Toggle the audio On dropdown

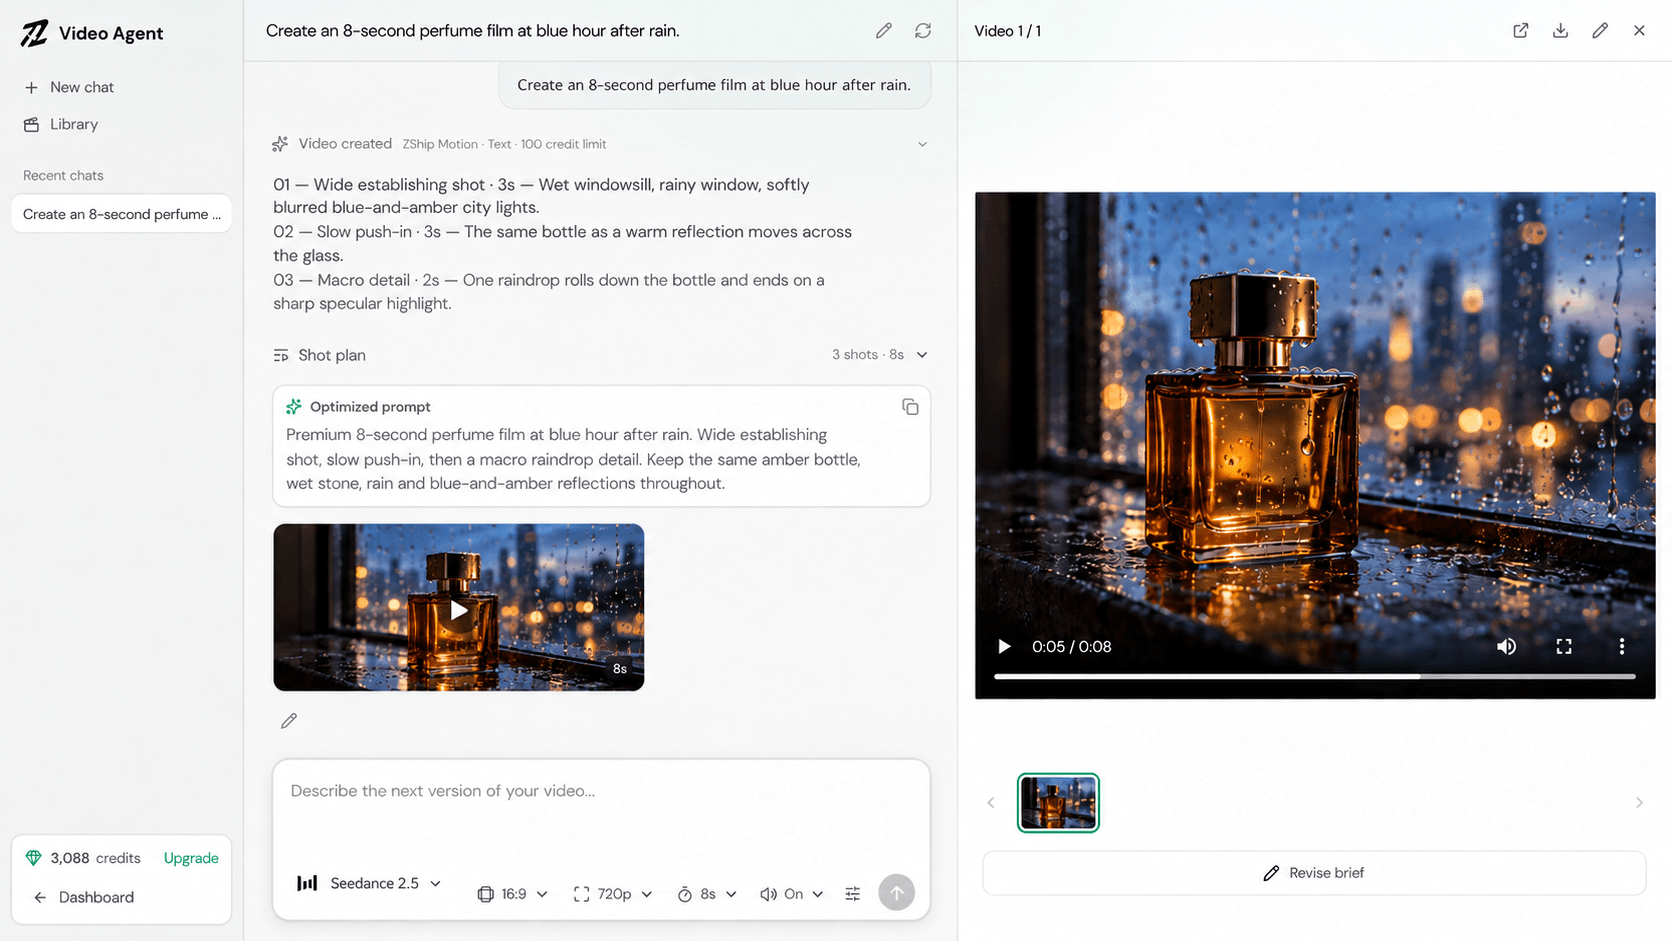tap(792, 894)
